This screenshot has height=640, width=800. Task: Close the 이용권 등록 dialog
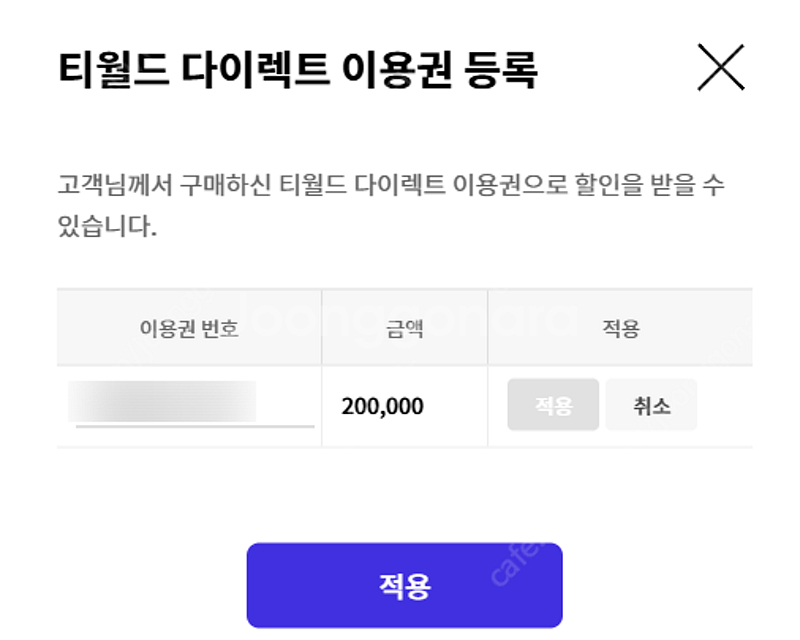point(720,69)
